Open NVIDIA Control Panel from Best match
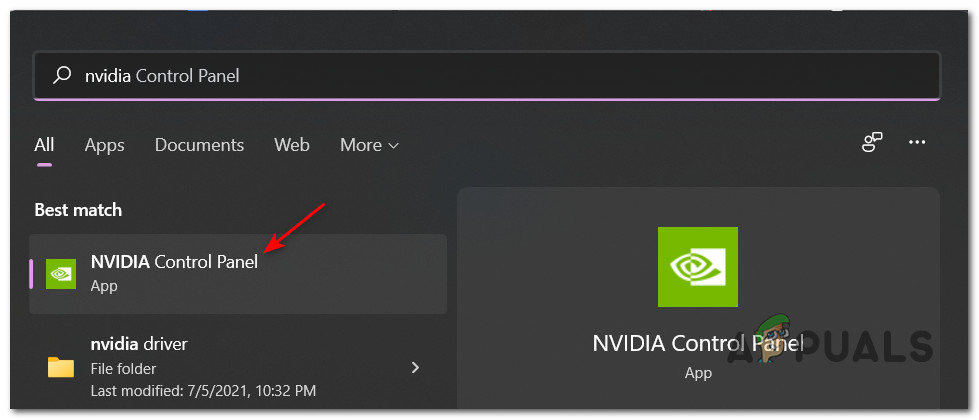Viewport: 979px width, 420px height. pyautogui.click(x=175, y=262)
